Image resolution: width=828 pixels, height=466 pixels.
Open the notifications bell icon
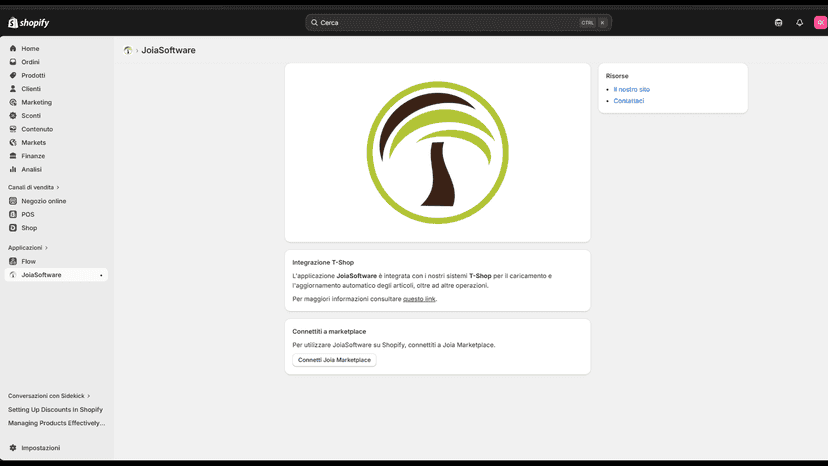coord(799,23)
